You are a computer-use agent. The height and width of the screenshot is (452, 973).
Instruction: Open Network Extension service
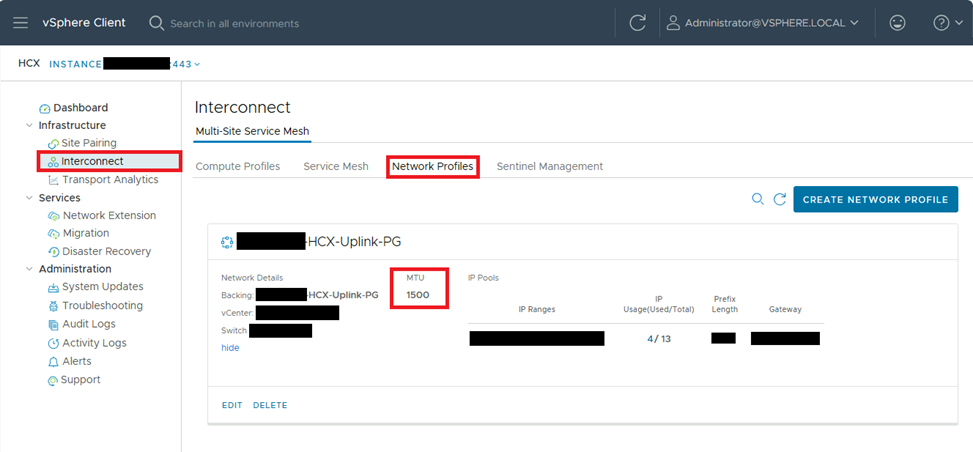[109, 215]
